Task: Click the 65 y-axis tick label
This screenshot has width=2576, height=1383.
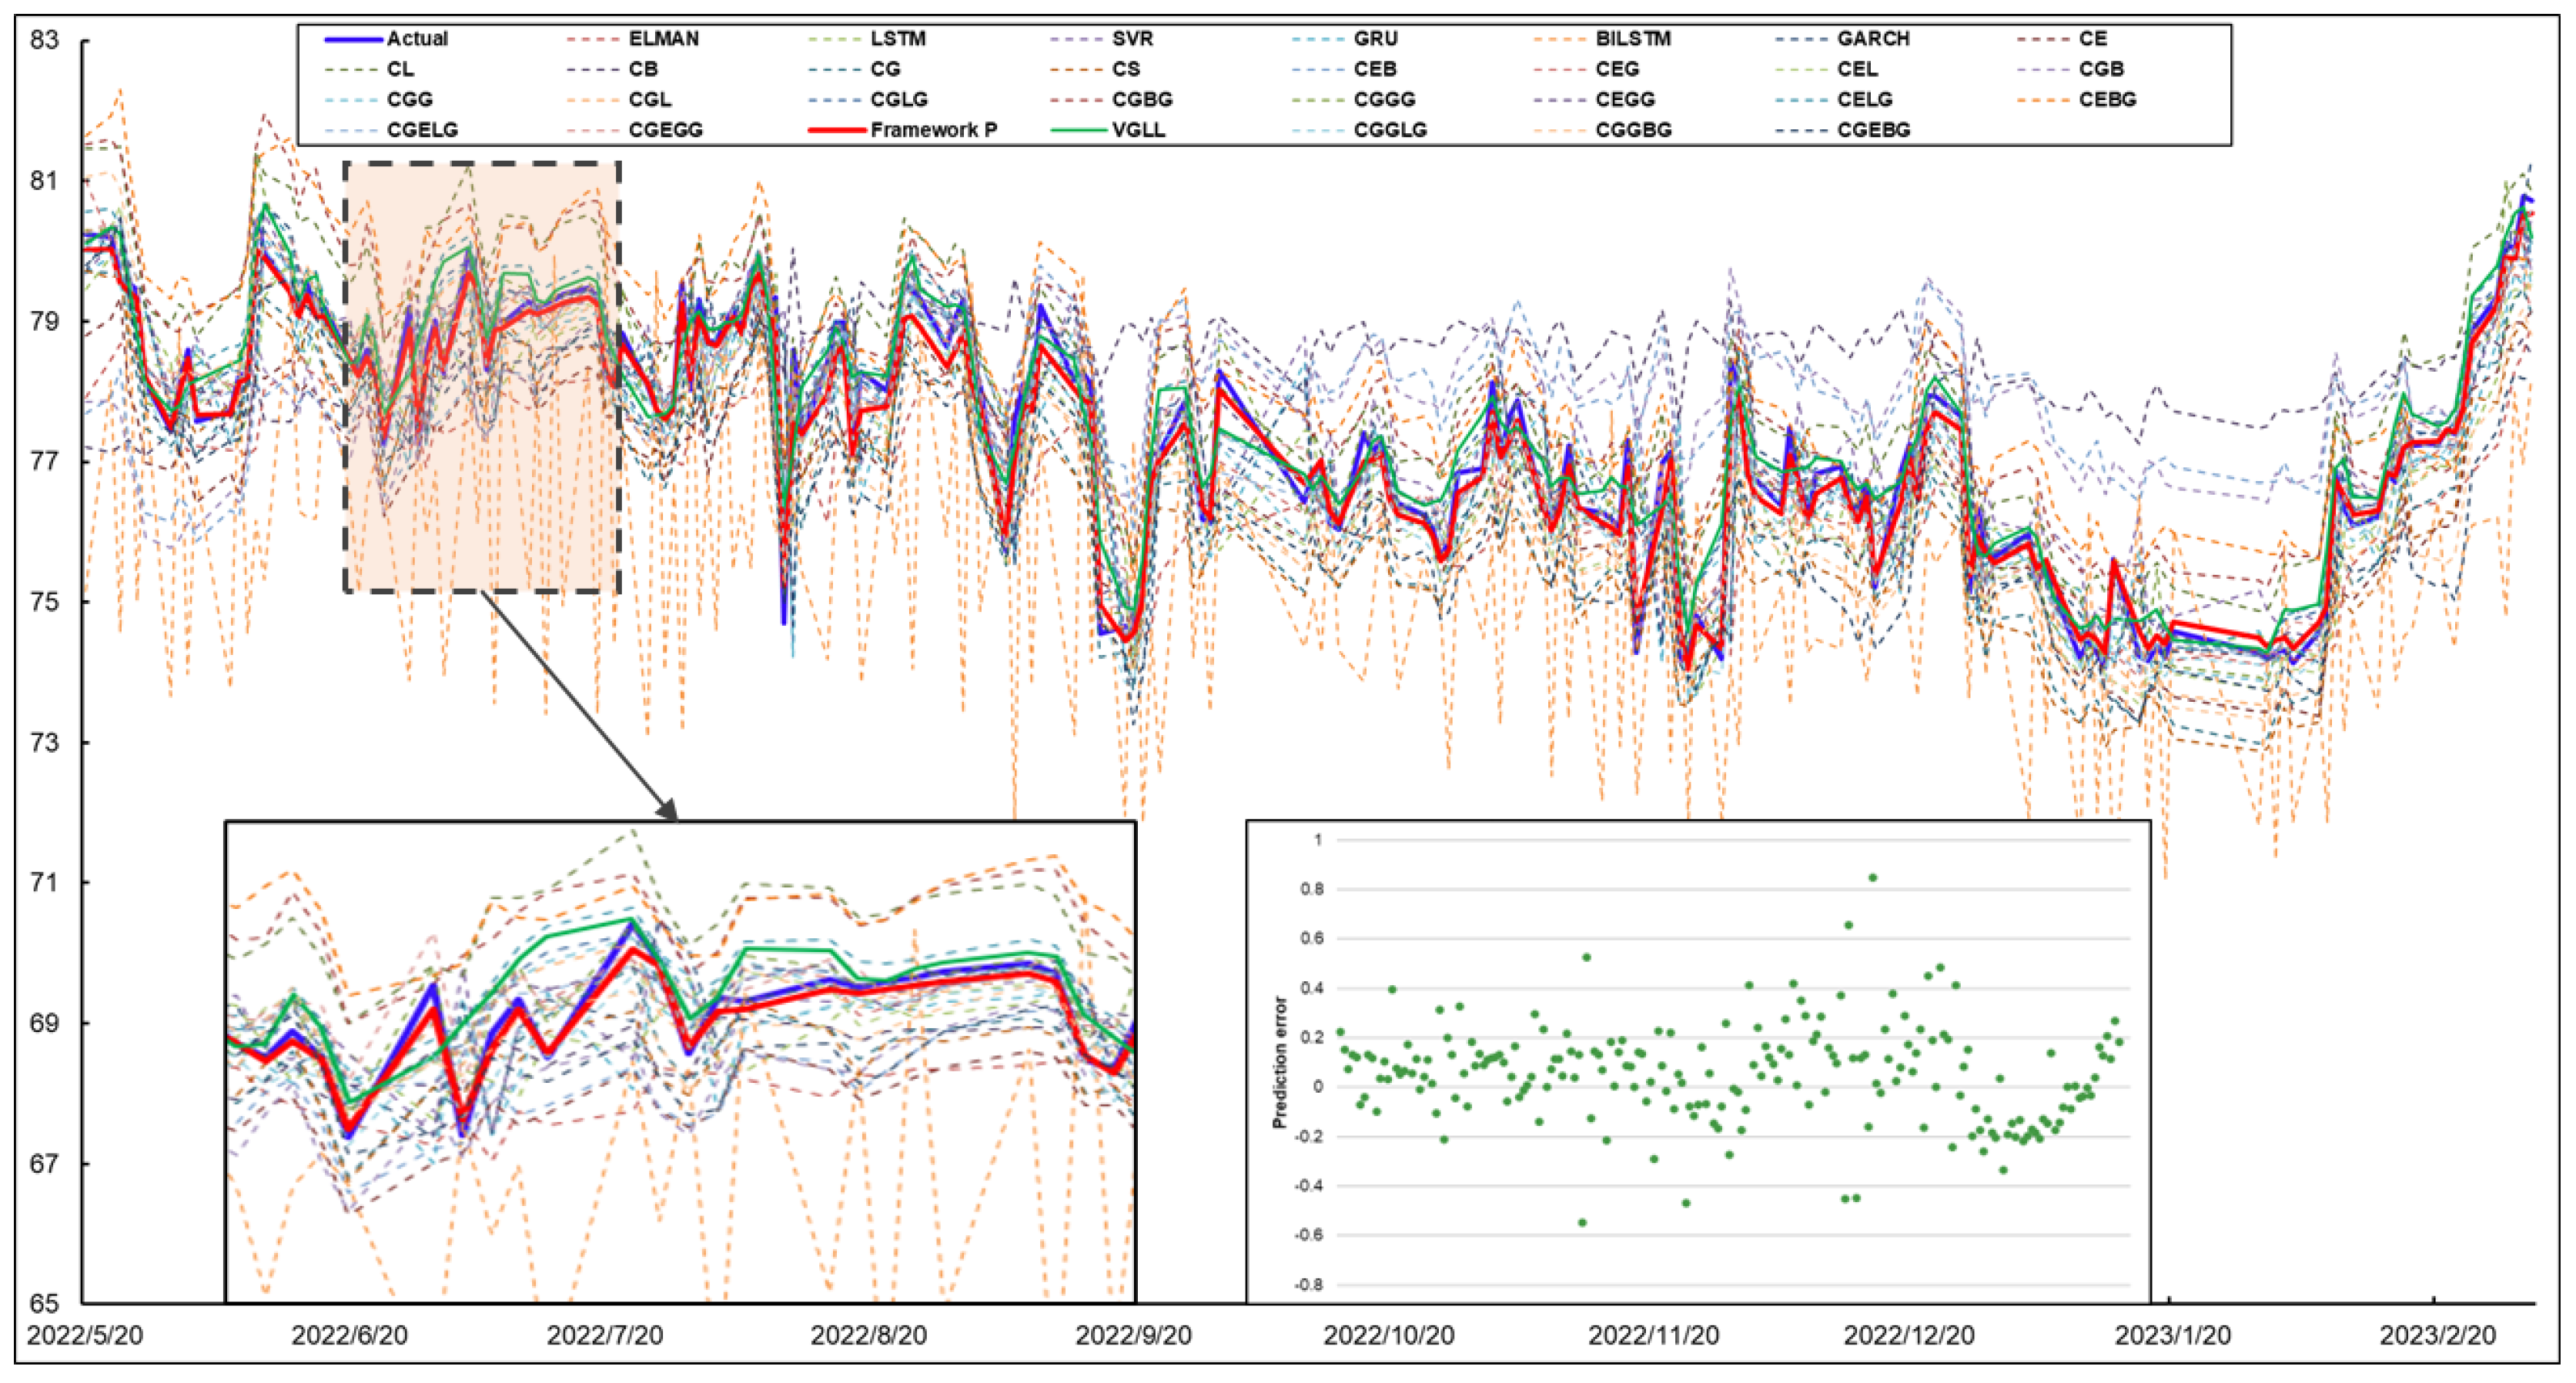Action: 44,1304
